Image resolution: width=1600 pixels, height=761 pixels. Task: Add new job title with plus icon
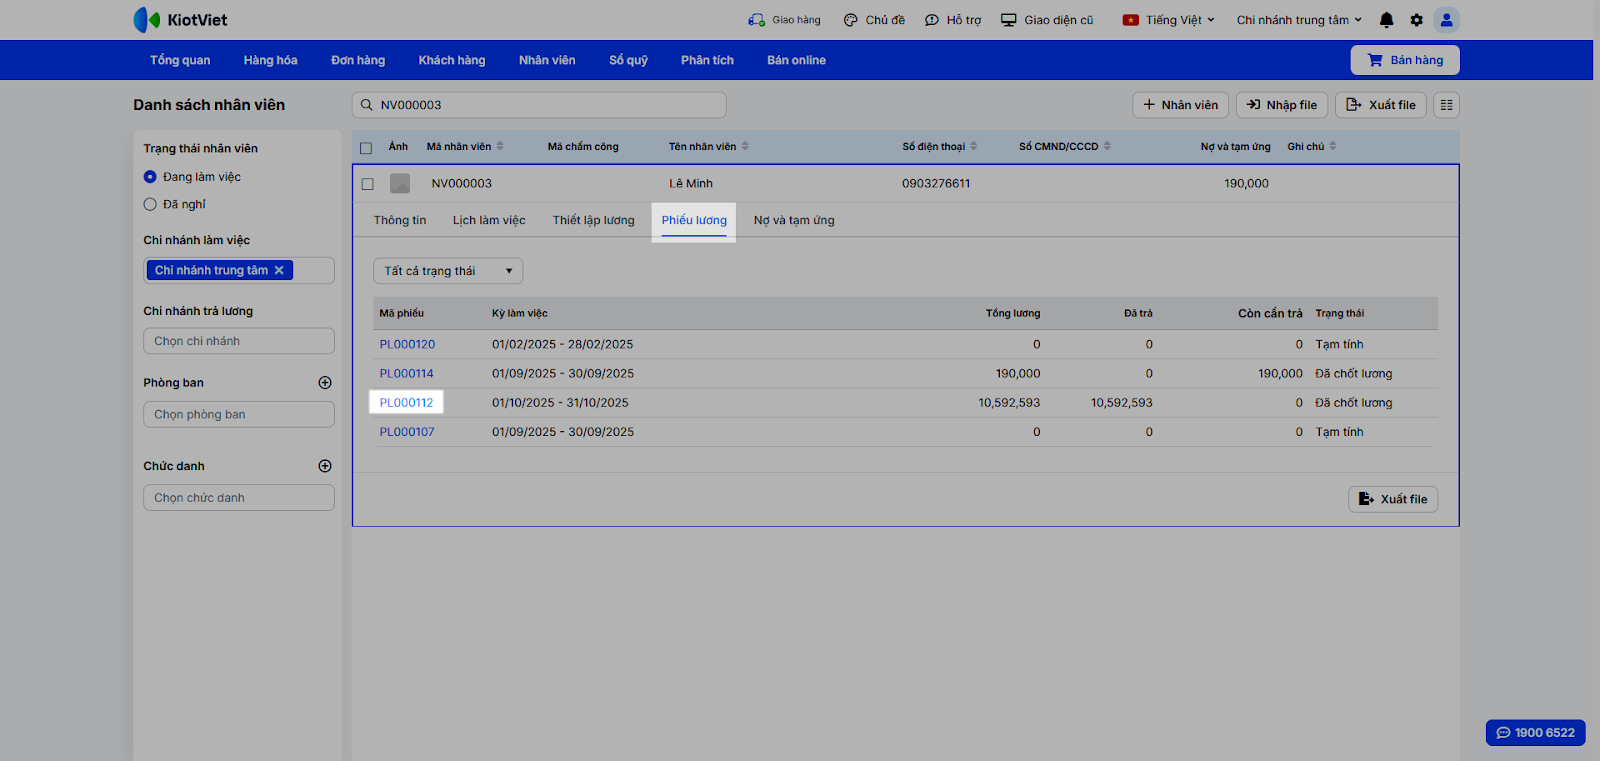point(325,466)
